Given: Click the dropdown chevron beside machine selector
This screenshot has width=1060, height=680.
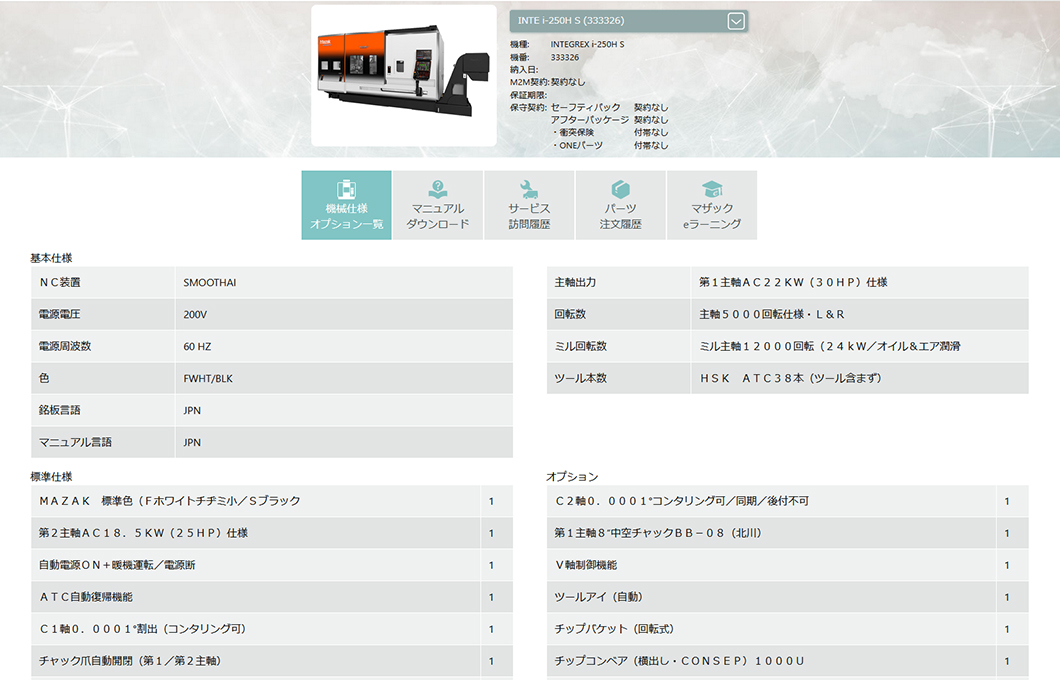Looking at the screenshot, I should pos(736,22).
